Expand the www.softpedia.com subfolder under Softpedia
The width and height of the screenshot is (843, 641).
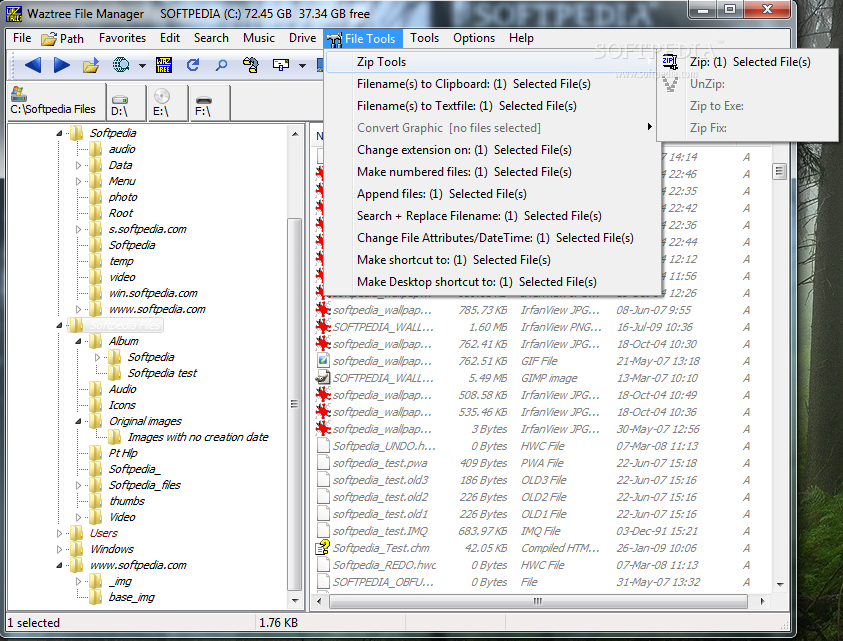point(78,309)
